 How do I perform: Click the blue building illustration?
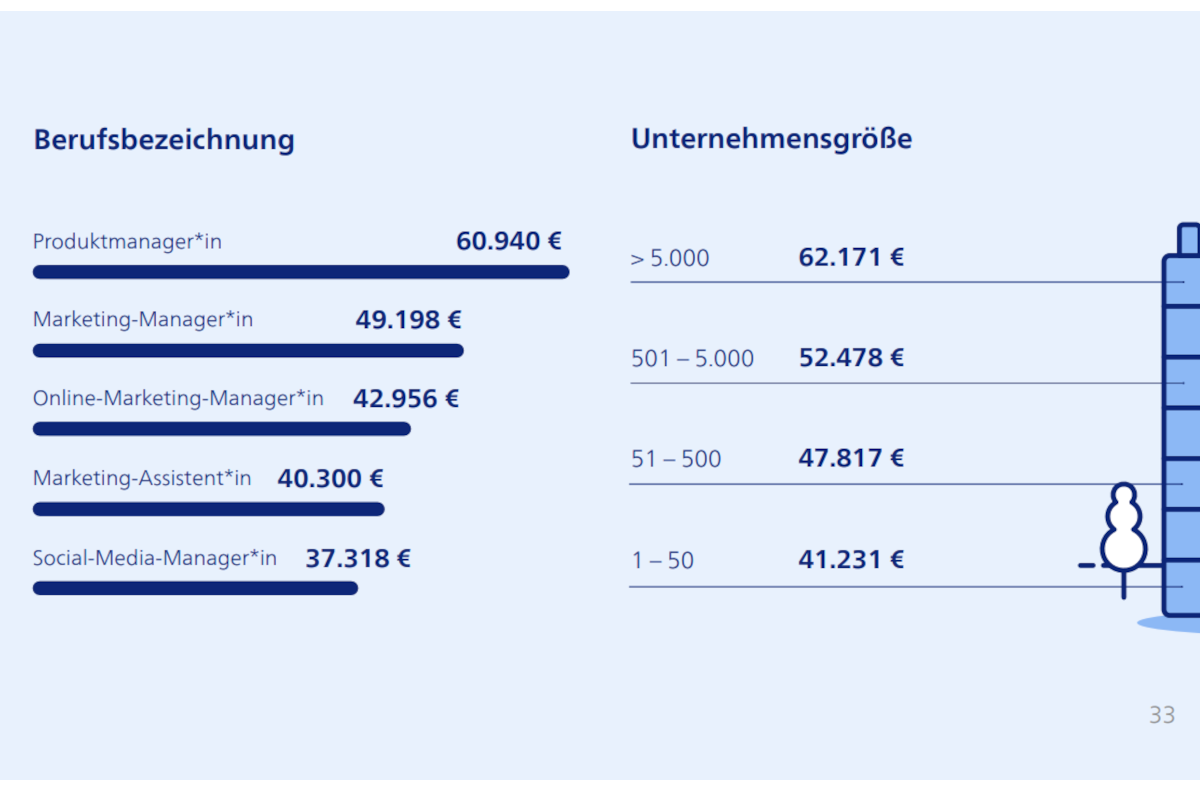click(x=1181, y=430)
